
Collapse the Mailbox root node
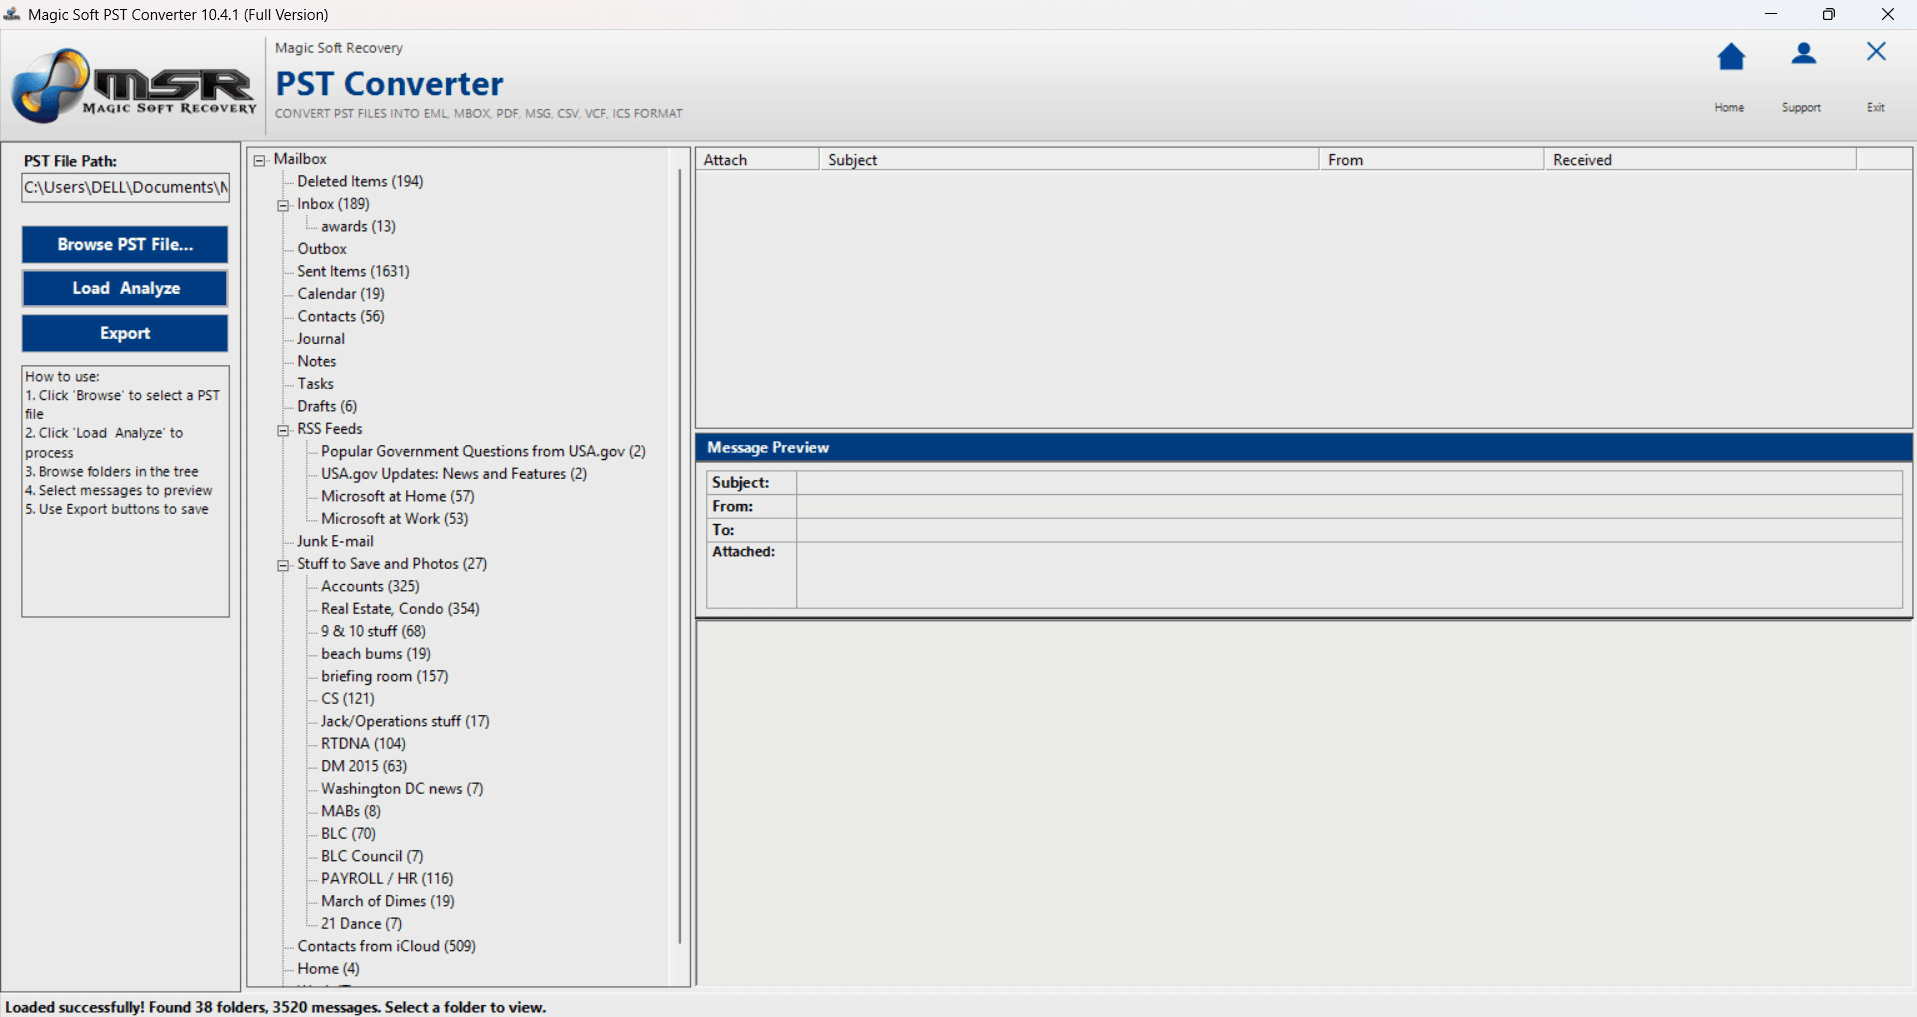[260, 160]
